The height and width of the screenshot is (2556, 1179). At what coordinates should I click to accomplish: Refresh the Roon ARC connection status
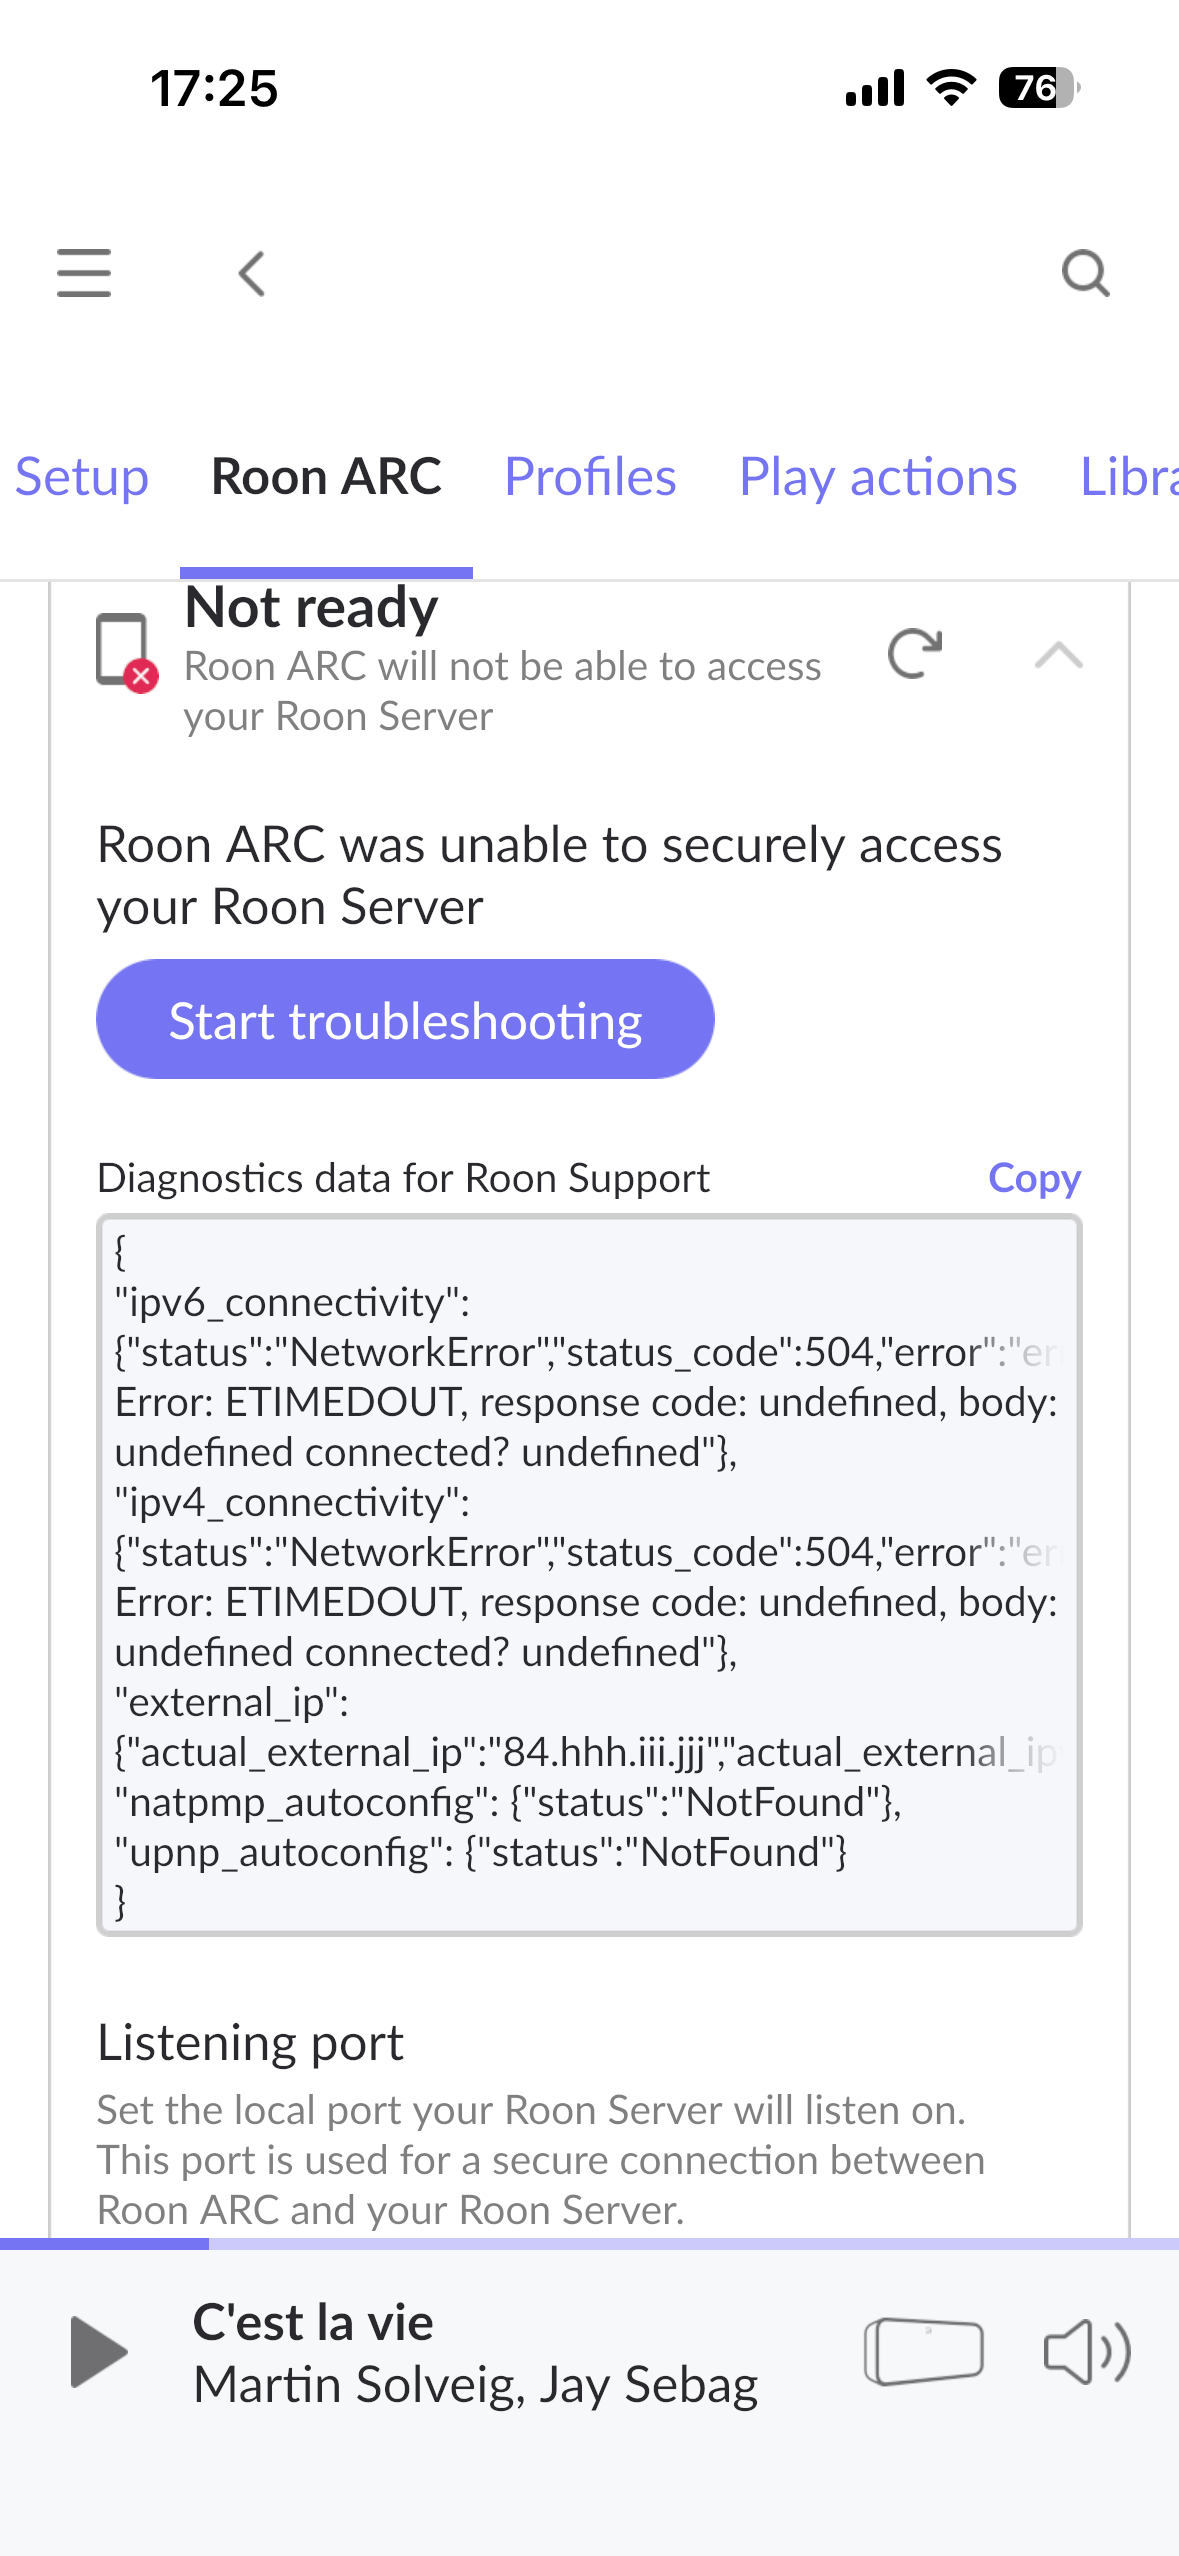pos(914,654)
